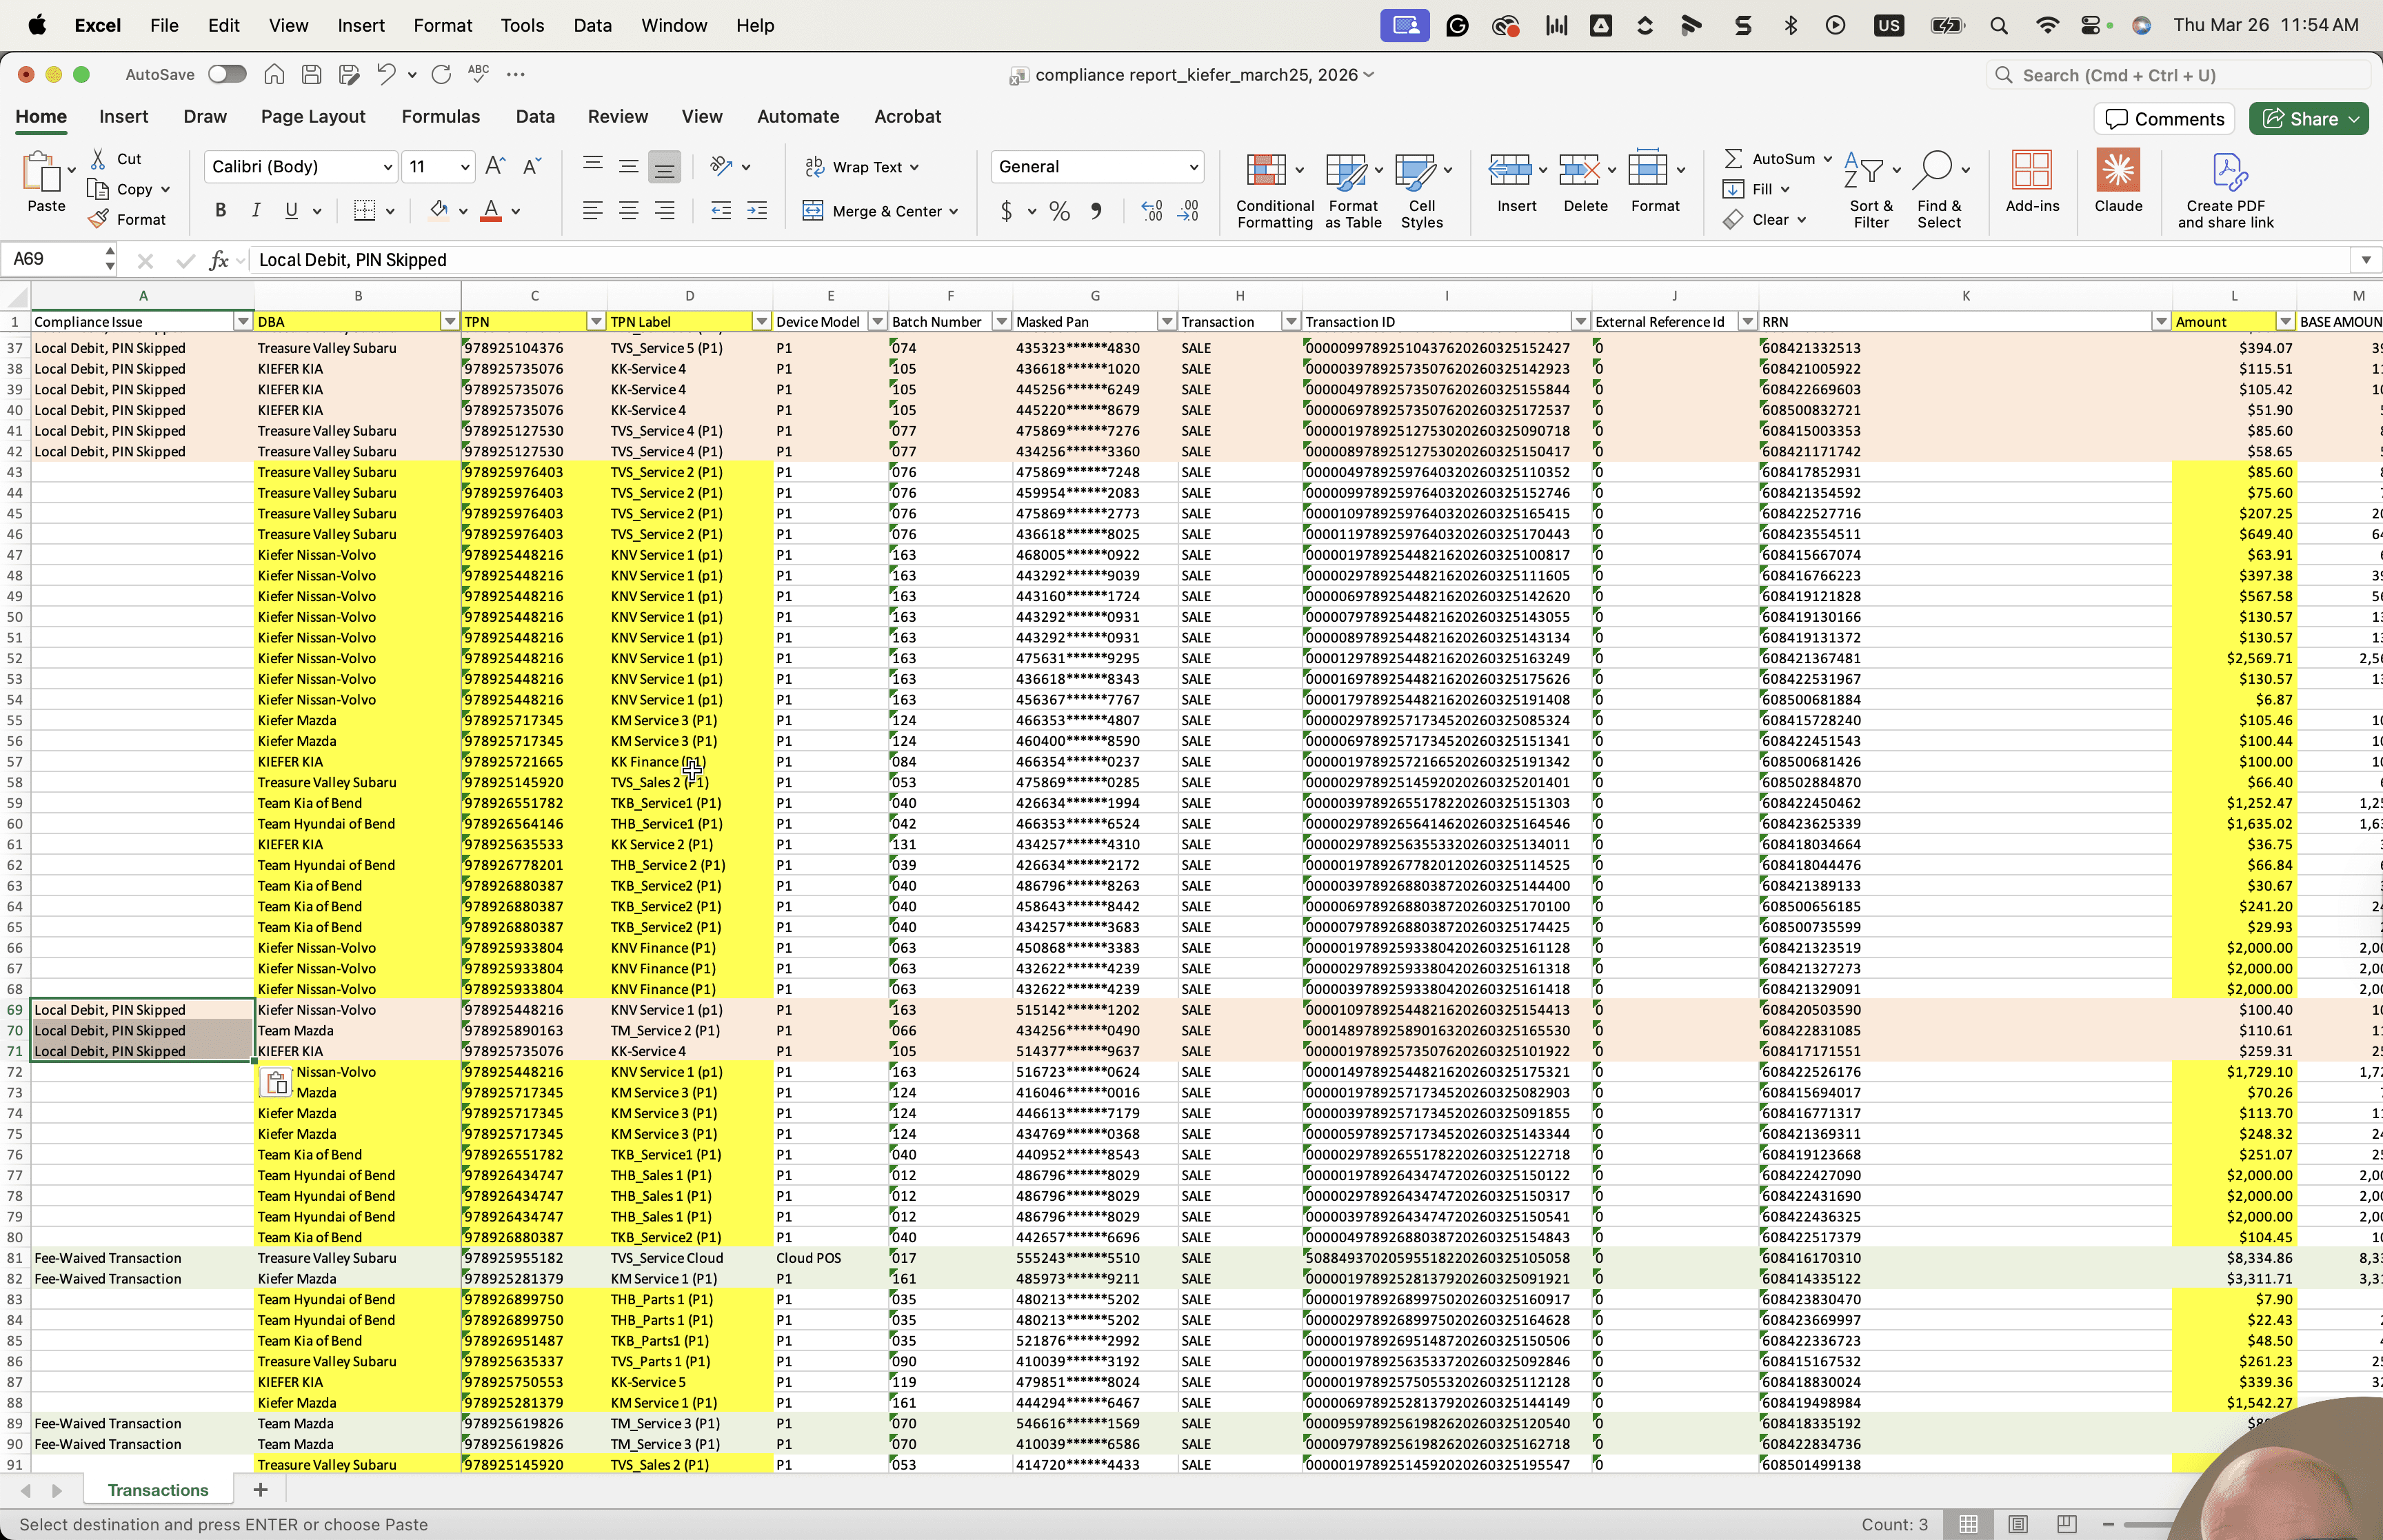Image resolution: width=2383 pixels, height=1540 pixels.
Task: Click the Save icon in title bar
Action: [311, 74]
